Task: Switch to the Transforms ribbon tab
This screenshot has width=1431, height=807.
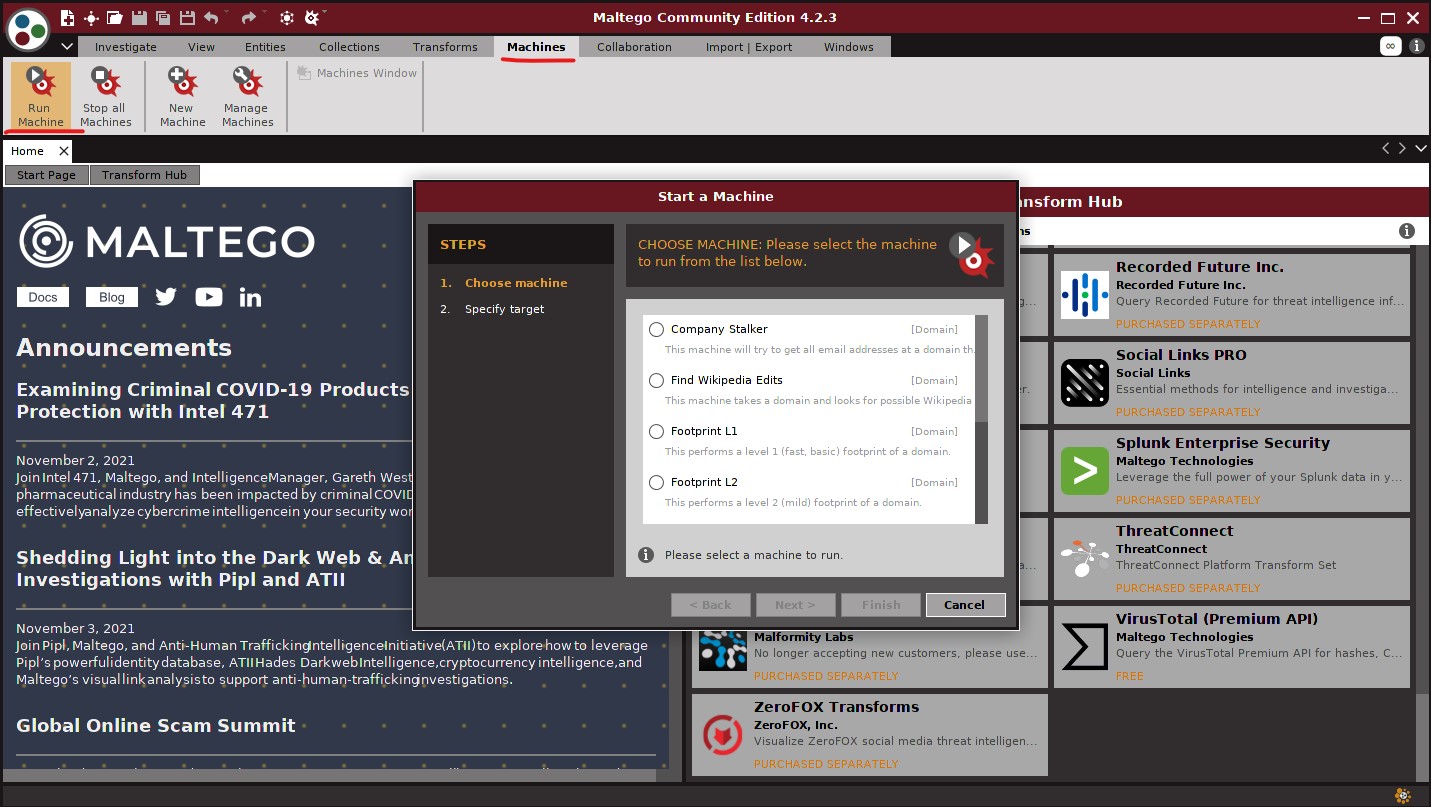Action: tap(445, 47)
